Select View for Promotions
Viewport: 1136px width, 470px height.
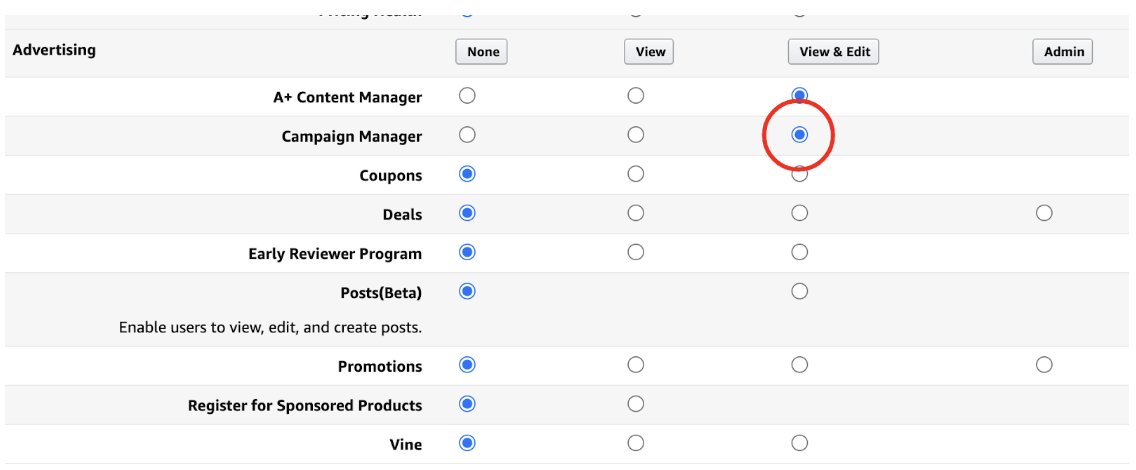click(635, 364)
